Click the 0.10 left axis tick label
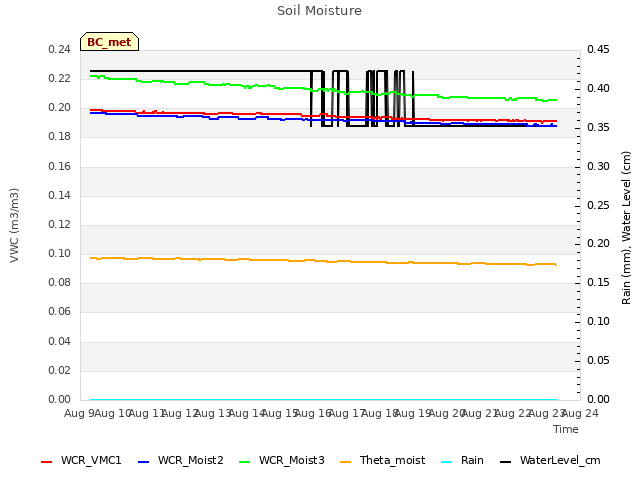Image resolution: width=640 pixels, height=480 pixels. pyautogui.click(x=60, y=253)
